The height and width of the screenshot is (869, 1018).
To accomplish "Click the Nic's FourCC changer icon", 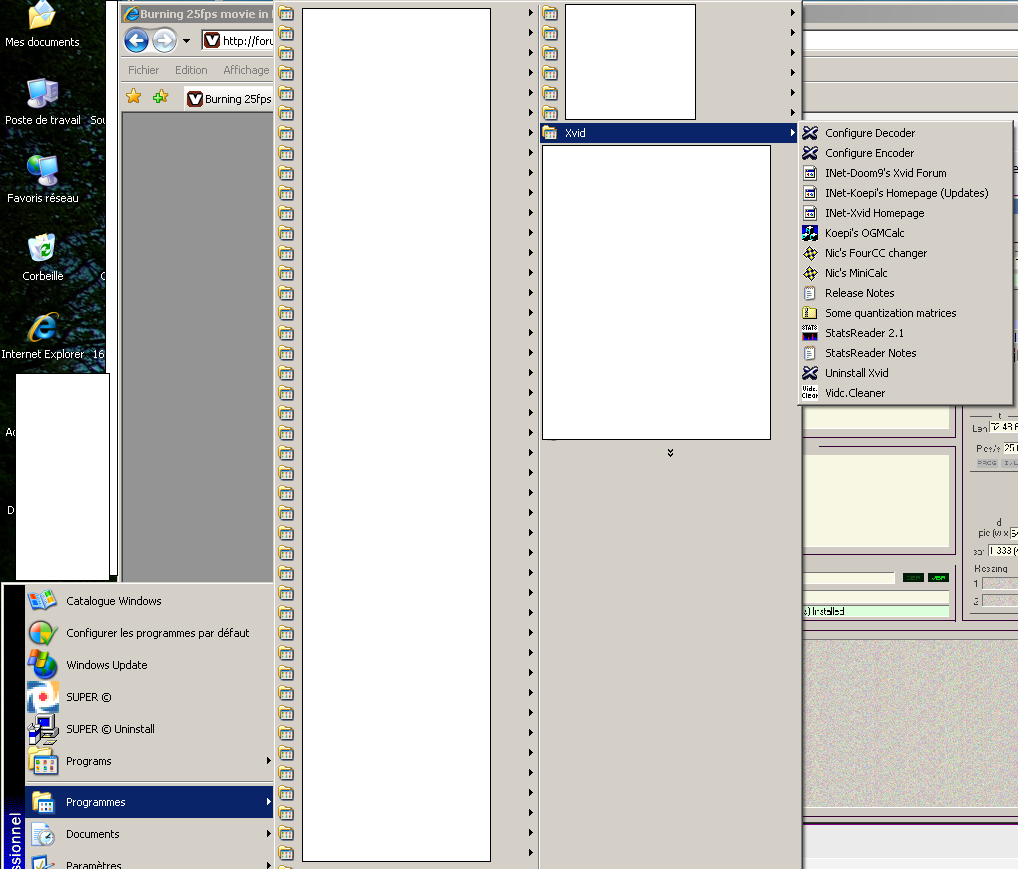I will coord(810,253).
